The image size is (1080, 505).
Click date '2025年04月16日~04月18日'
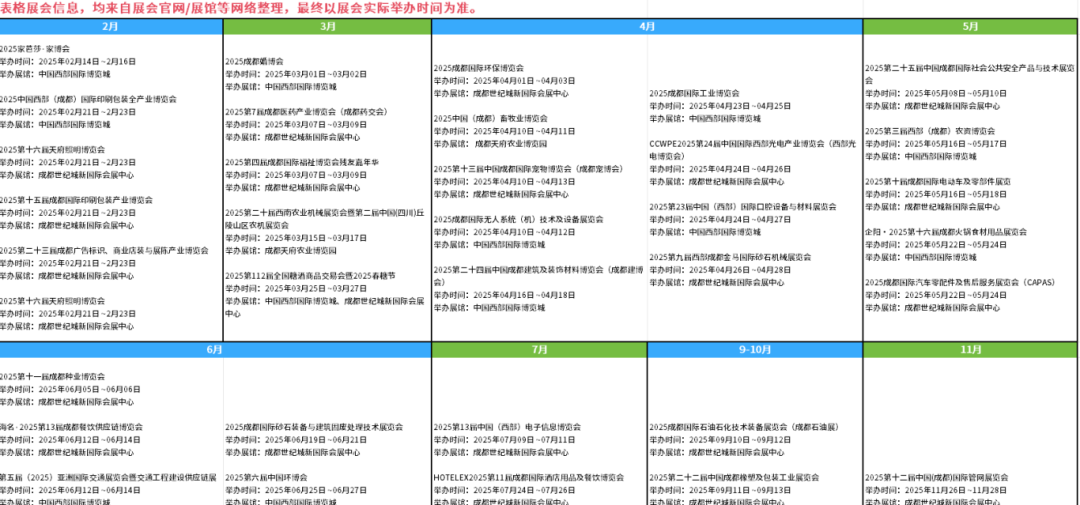click(523, 296)
